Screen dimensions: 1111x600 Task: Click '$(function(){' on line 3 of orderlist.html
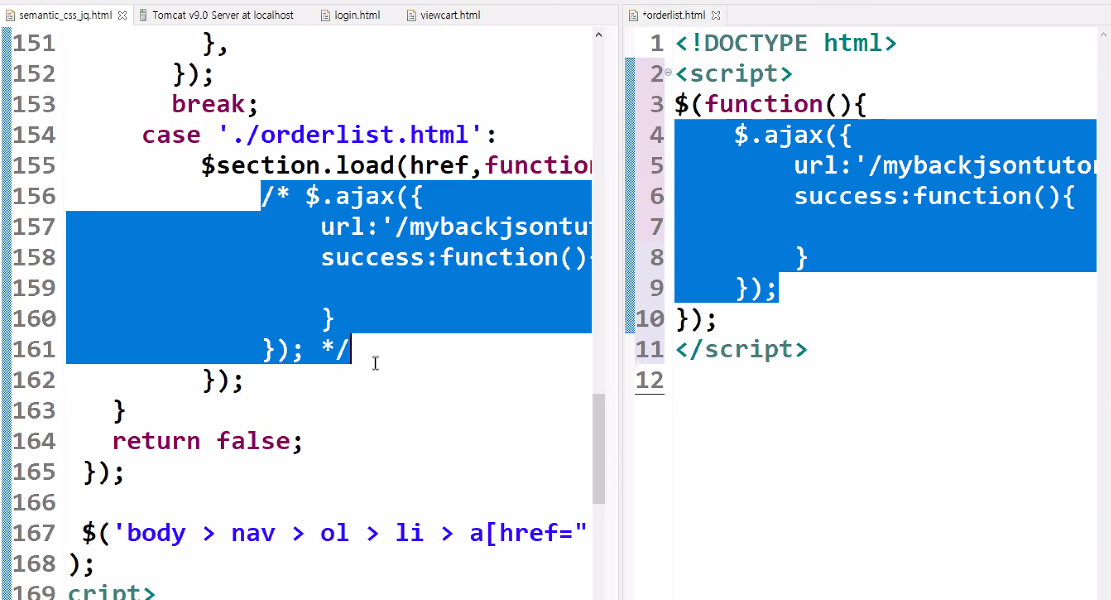771,104
